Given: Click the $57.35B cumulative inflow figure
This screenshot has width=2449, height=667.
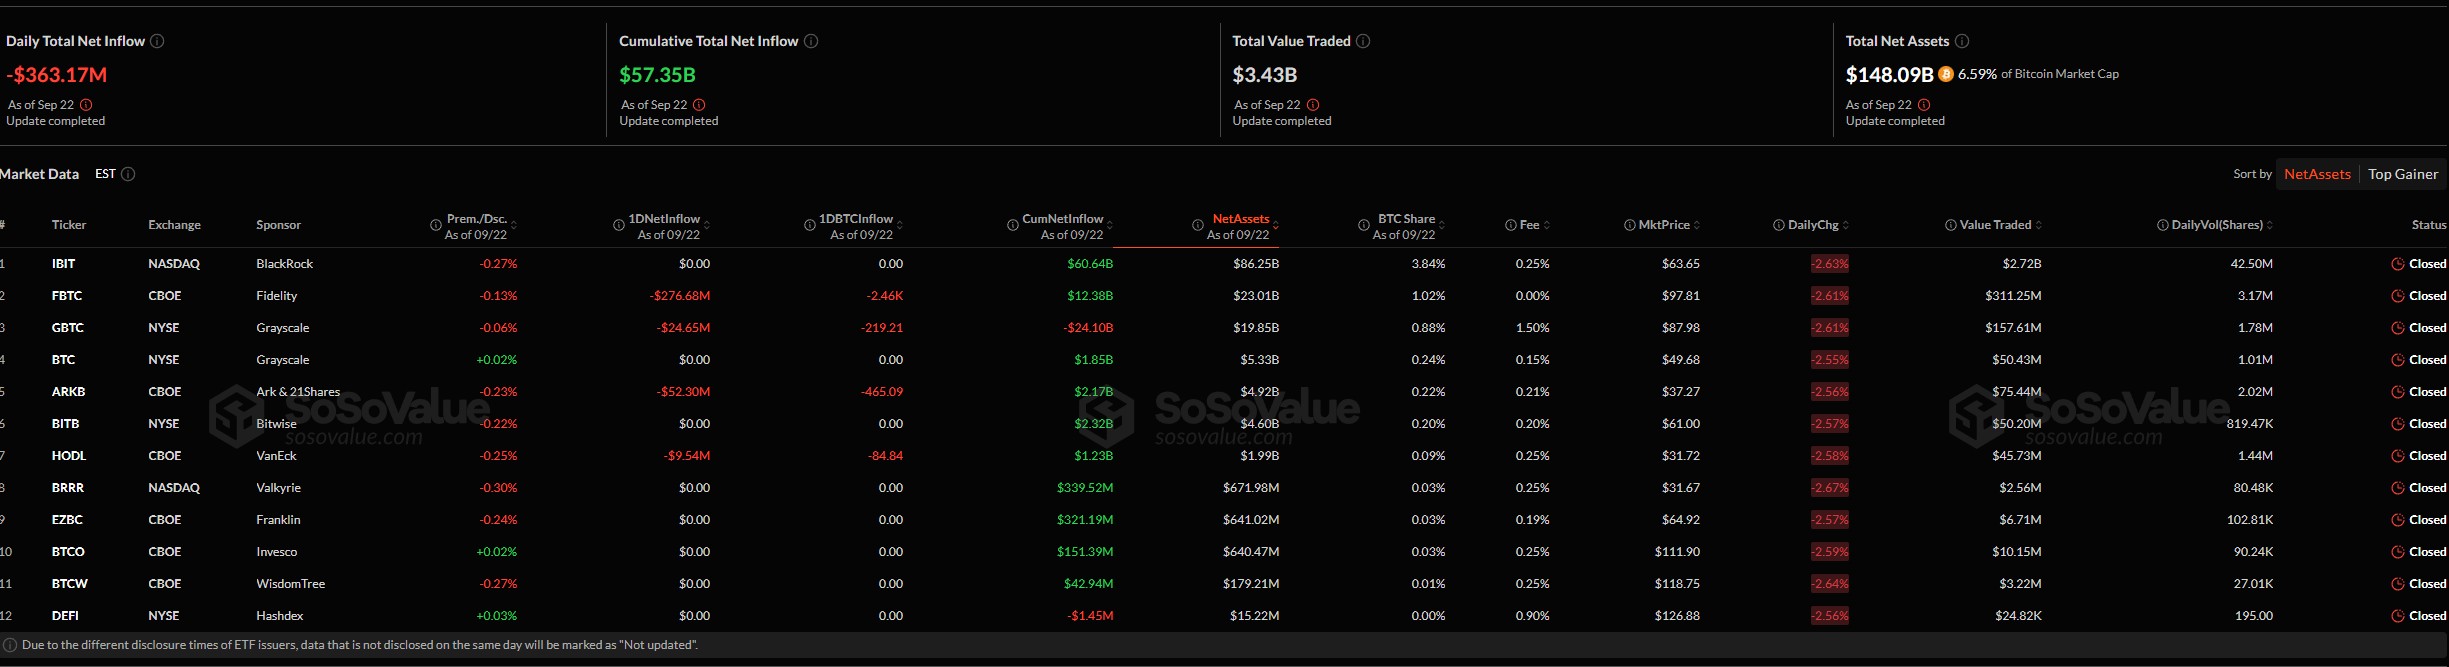Looking at the screenshot, I should point(657,75).
